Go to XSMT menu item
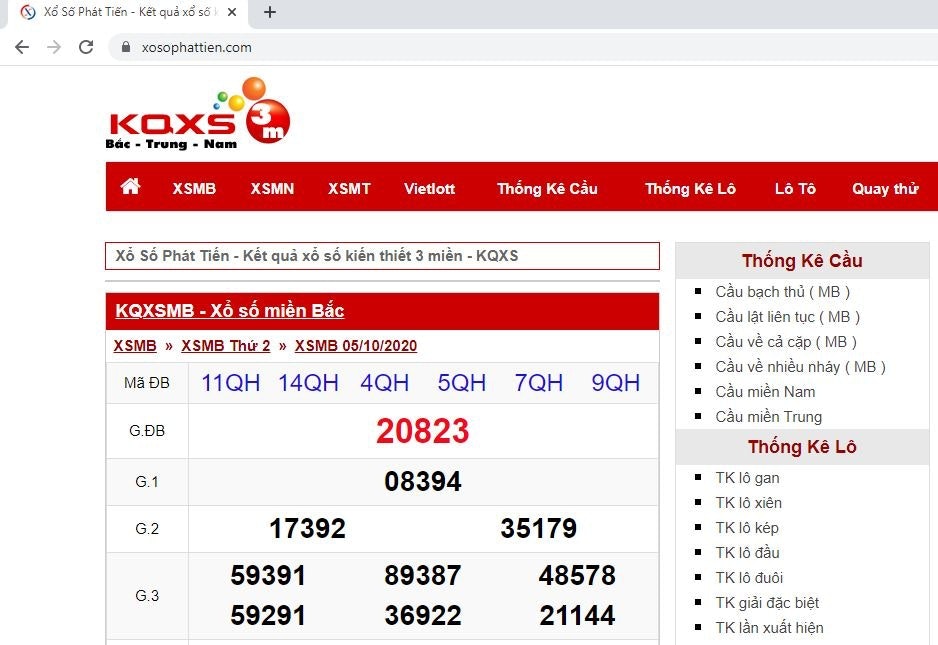Image resolution: width=938 pixels, height=645 pixels. pyautogui.click(x=349, y=188)
